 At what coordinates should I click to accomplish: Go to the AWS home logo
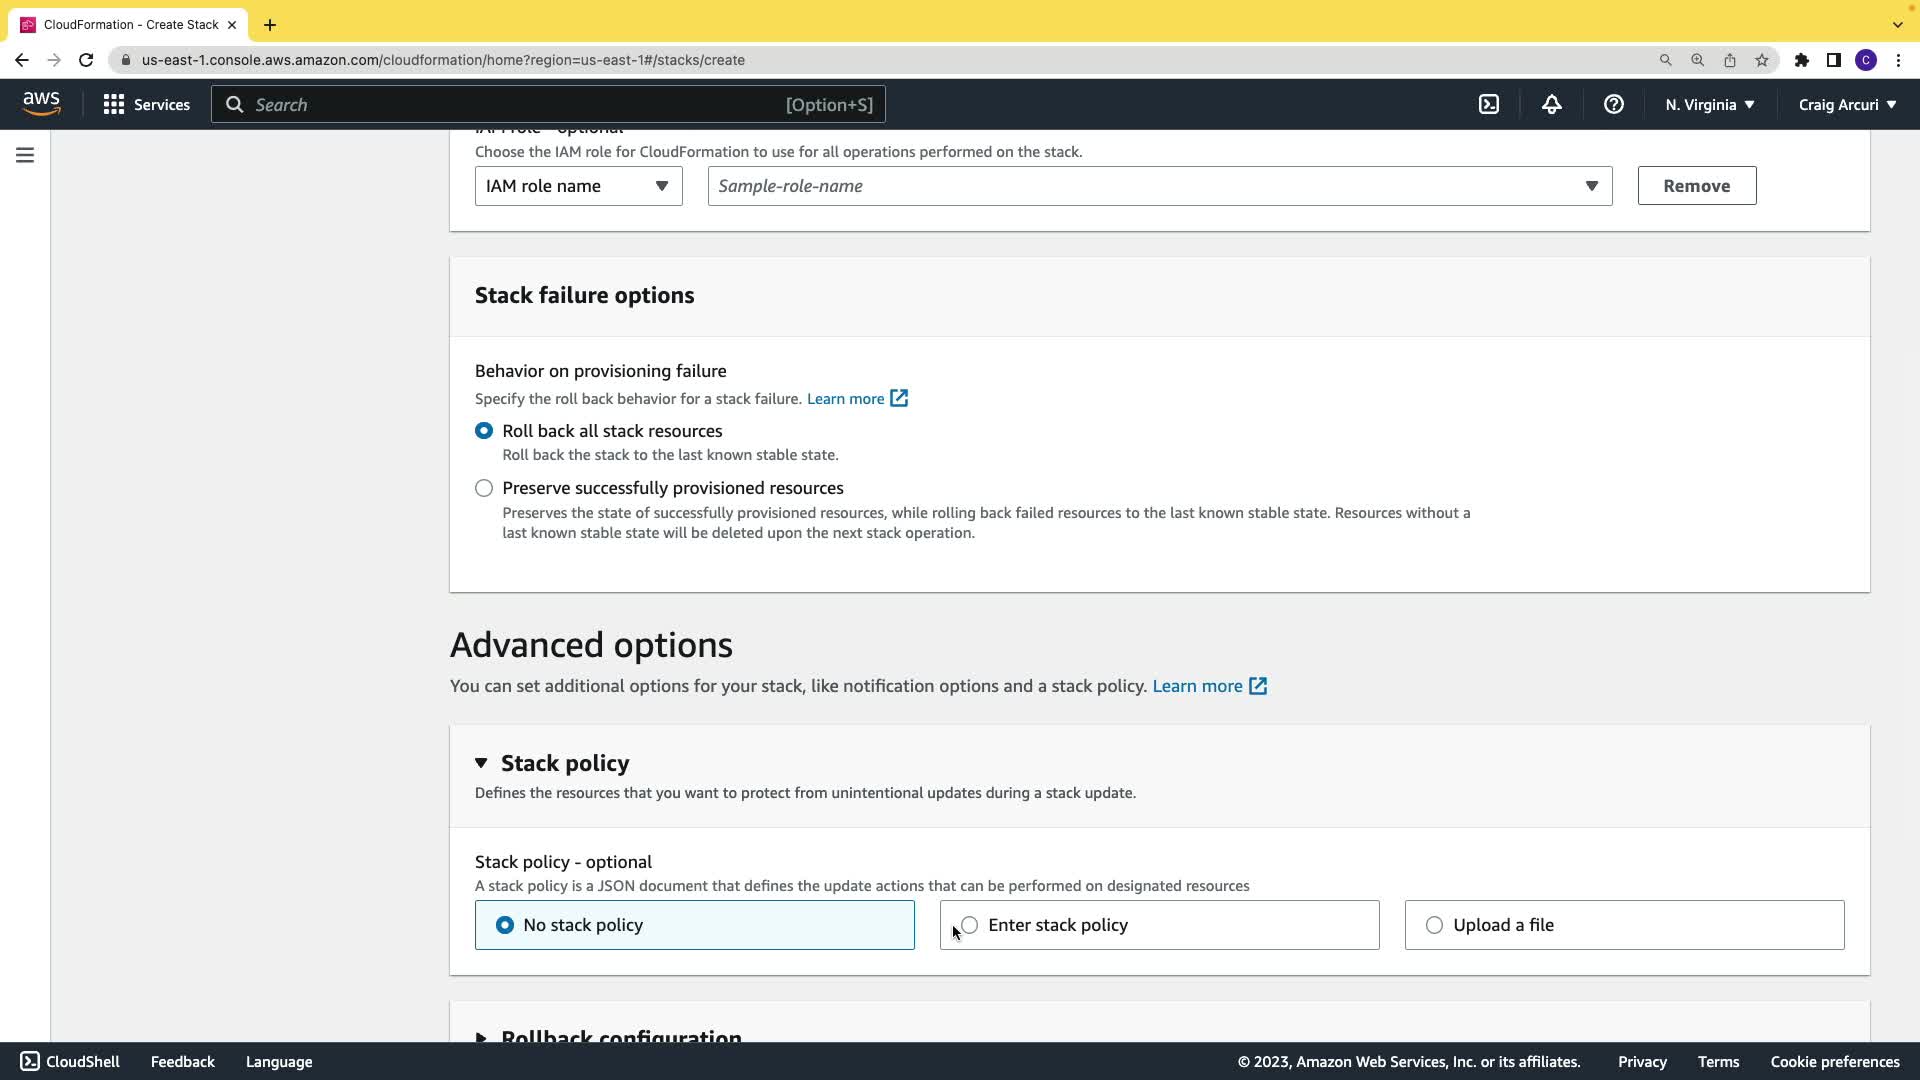coord(41,104)
